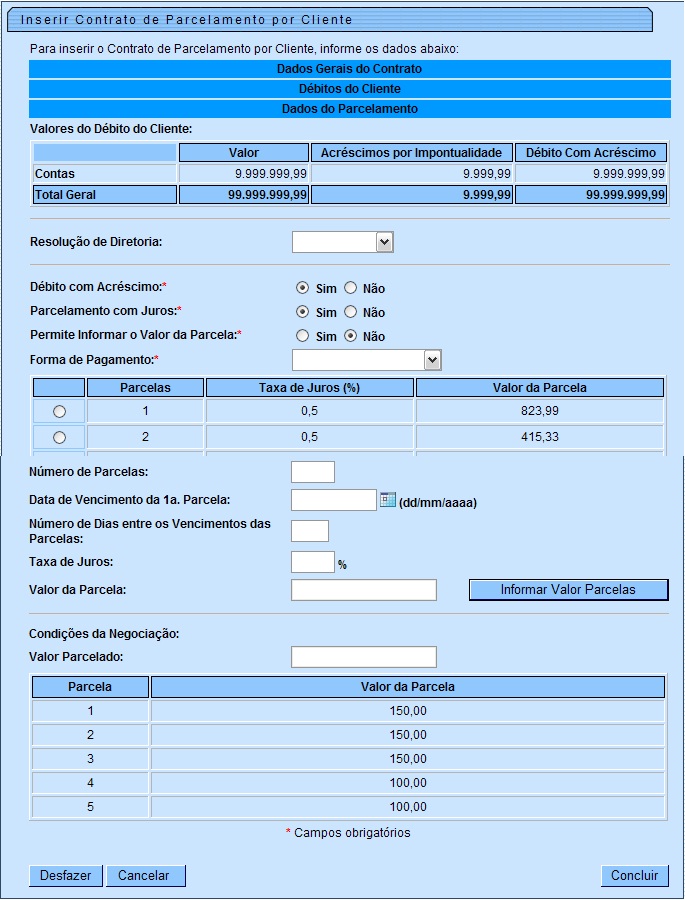Open the Dados Gerais do Contrato section
685x900 pixels.
(349, 69)
